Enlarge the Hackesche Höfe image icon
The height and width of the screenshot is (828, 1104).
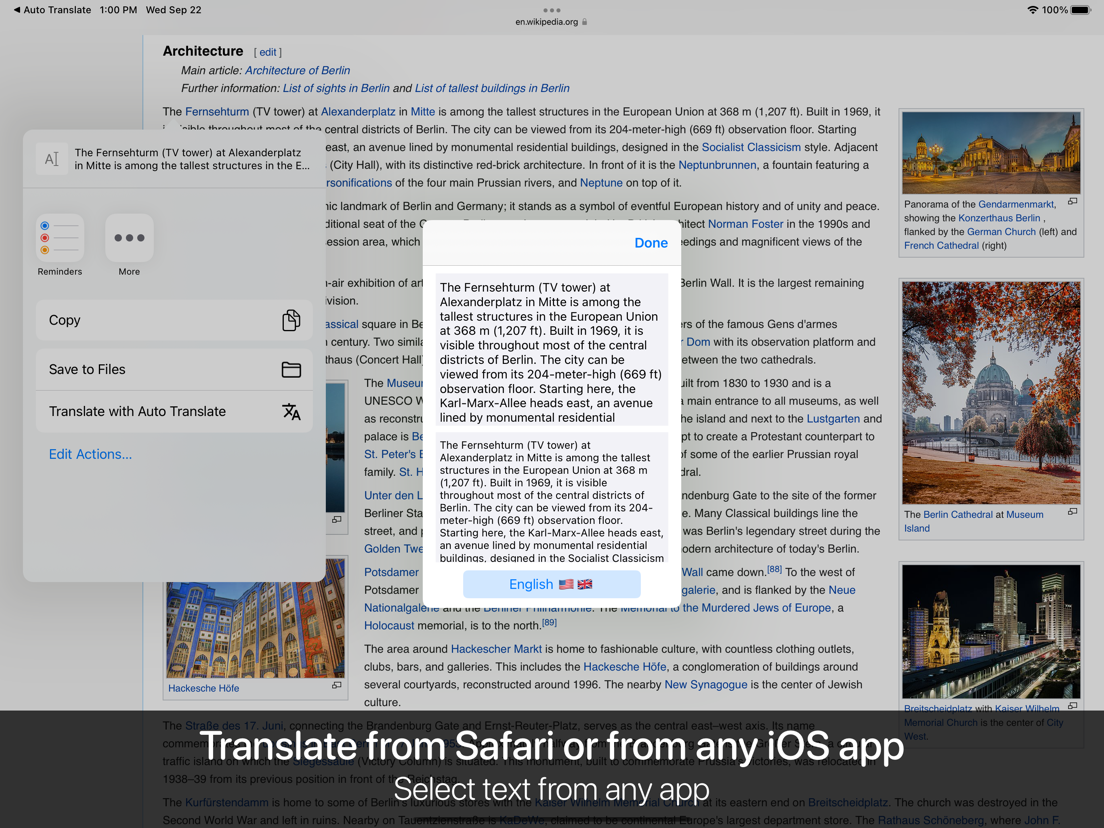pos(337,685)
